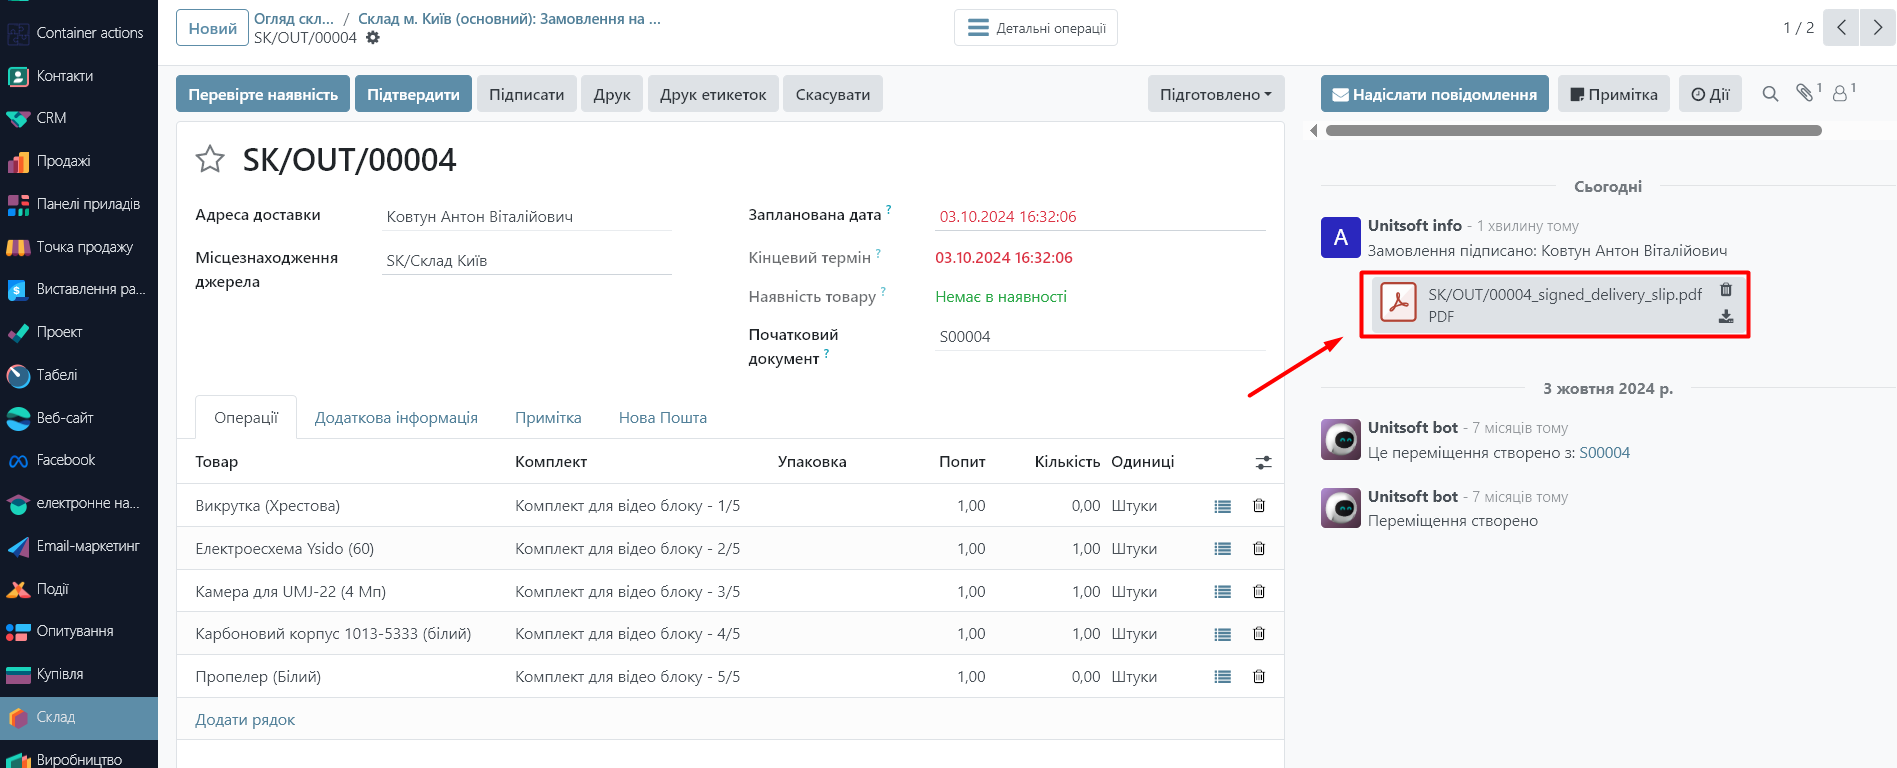
Task: Open attachments via the paperclip icon
Action: (x=1805, y=93)
